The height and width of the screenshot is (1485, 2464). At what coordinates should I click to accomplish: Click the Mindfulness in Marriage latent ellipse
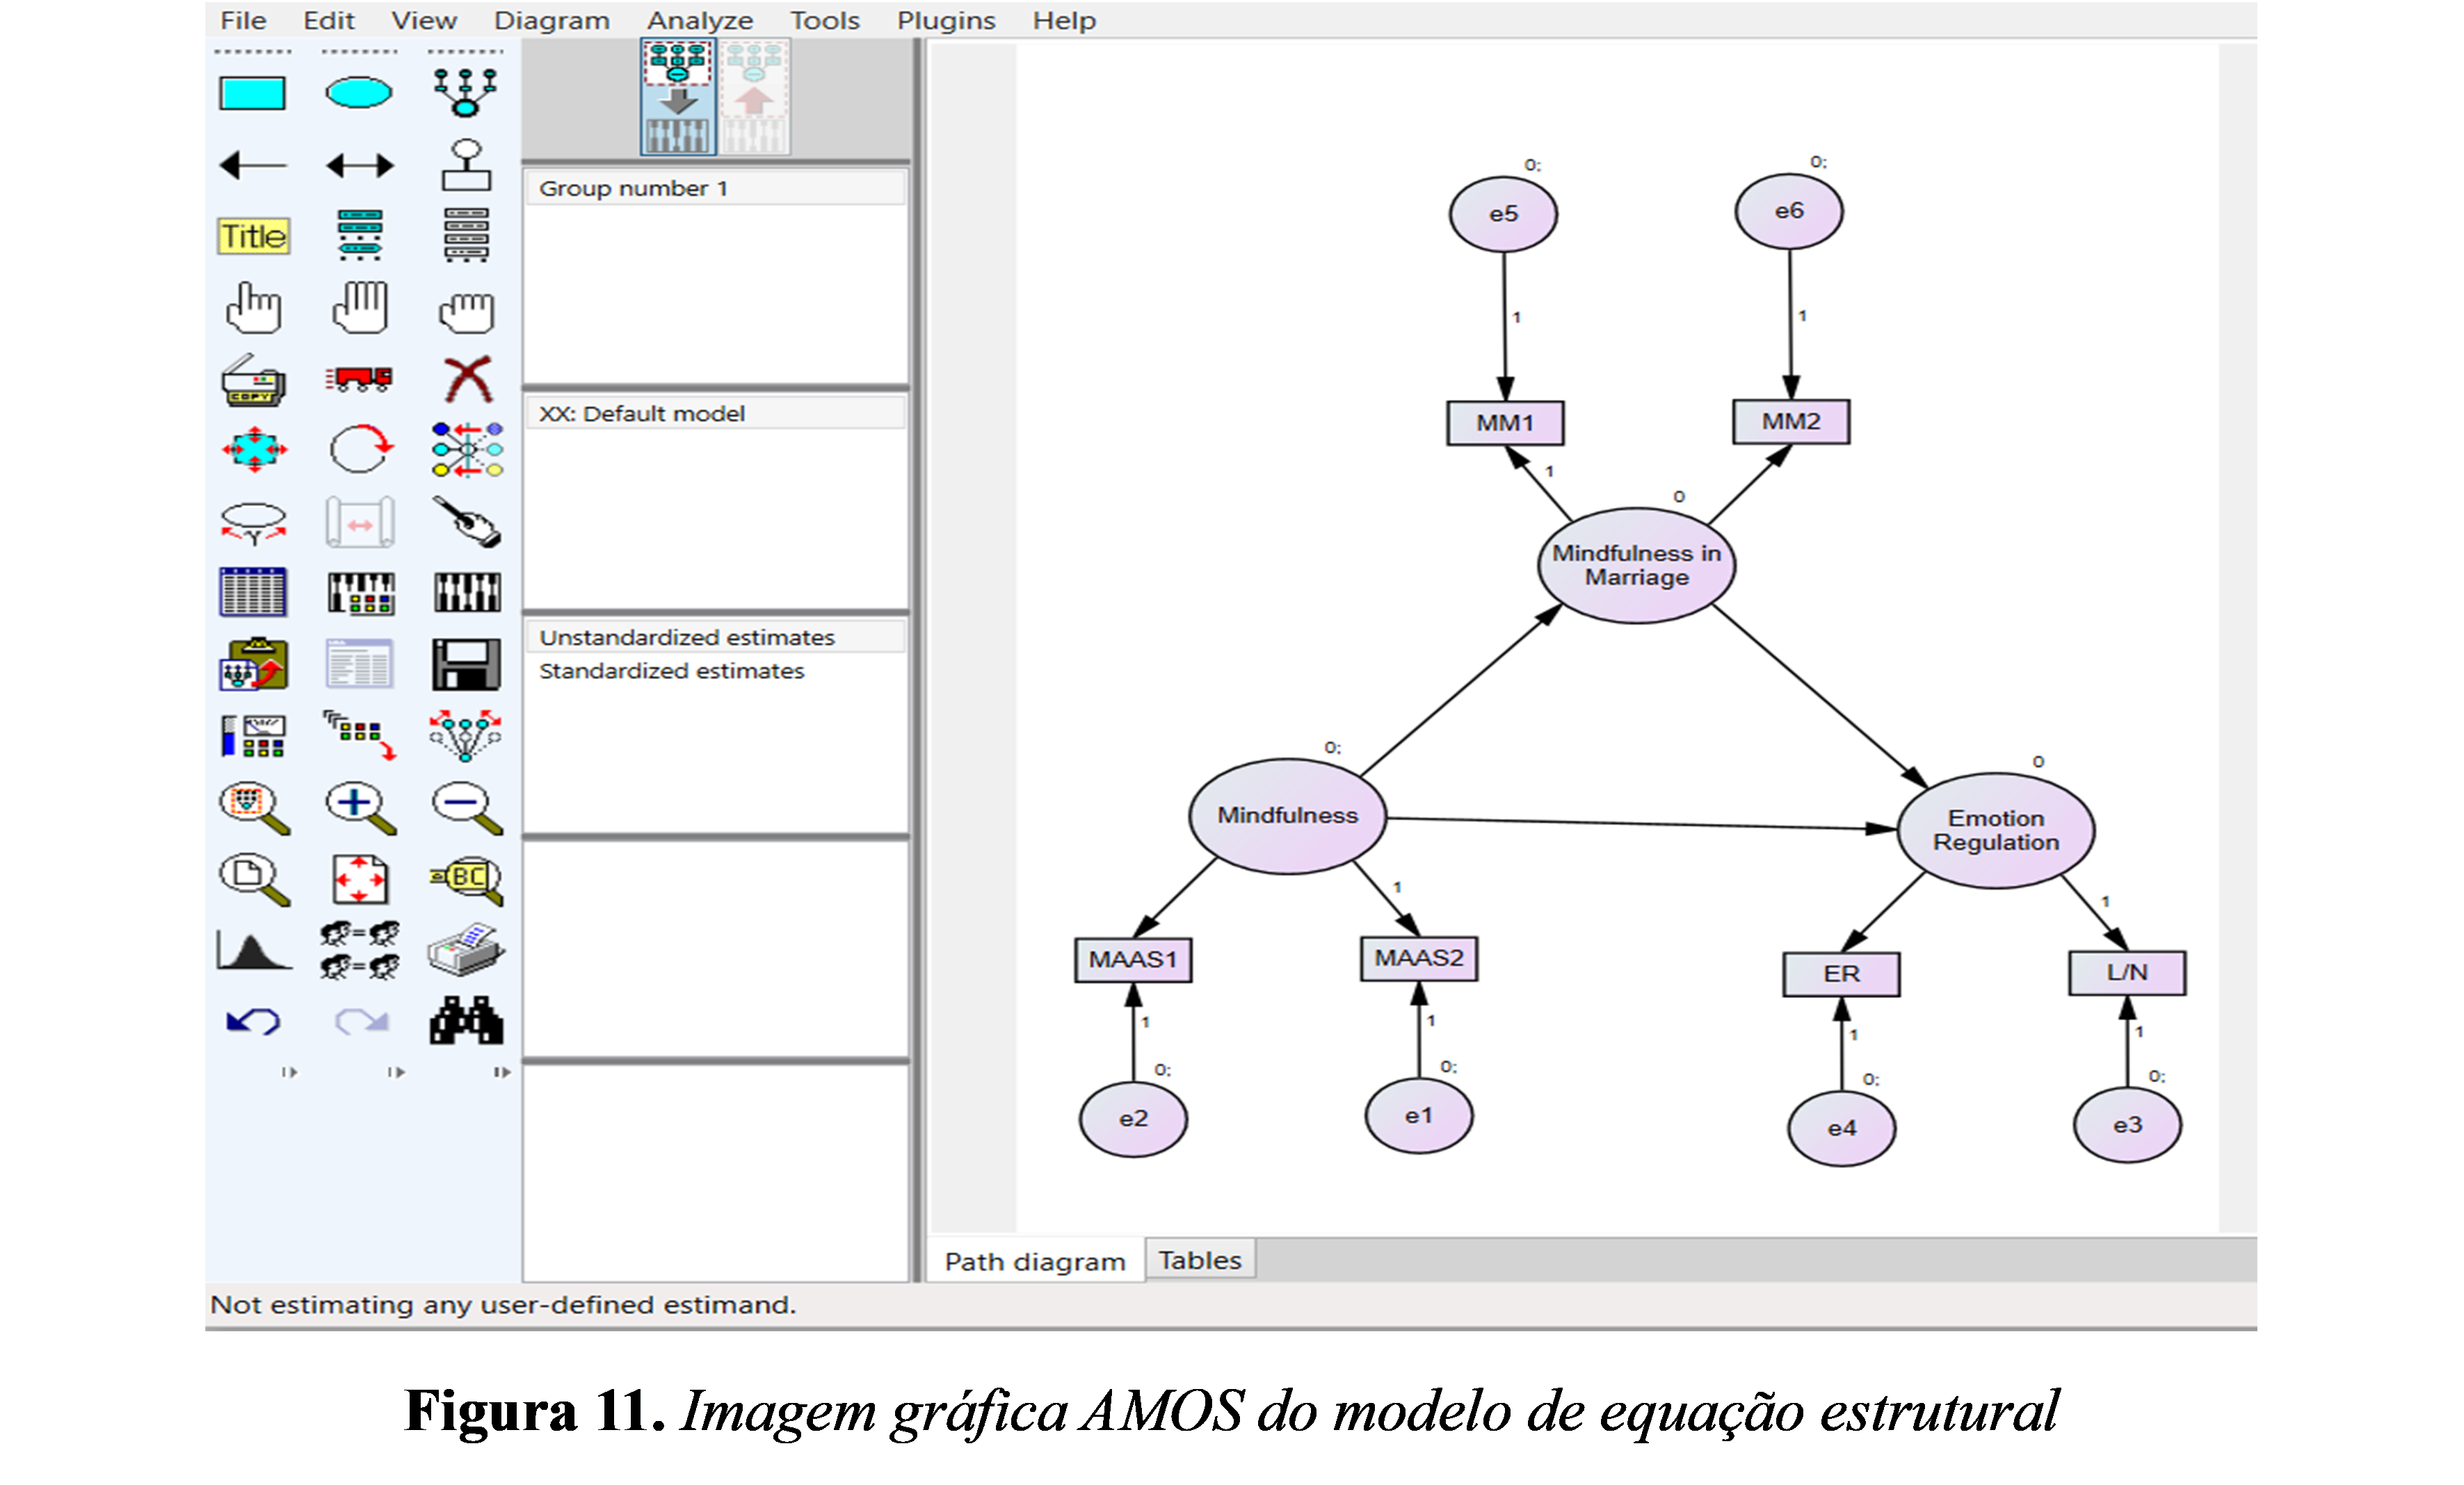tap(1635, 565)
